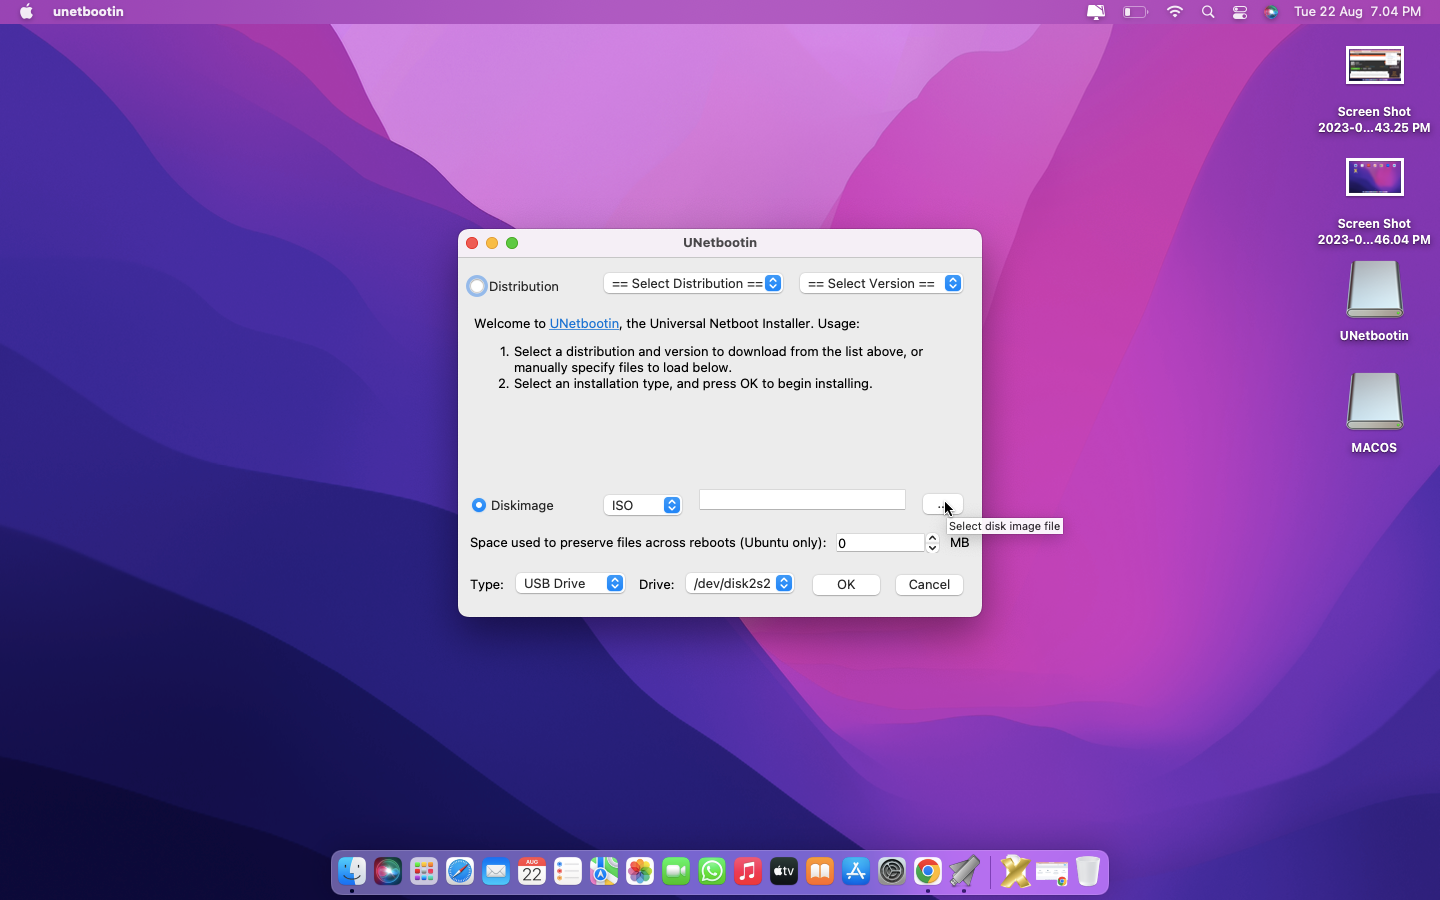1440x900 pixels.
Task: Click the MACOS drive icon on desktop
Action: (x=1373, y=403)
